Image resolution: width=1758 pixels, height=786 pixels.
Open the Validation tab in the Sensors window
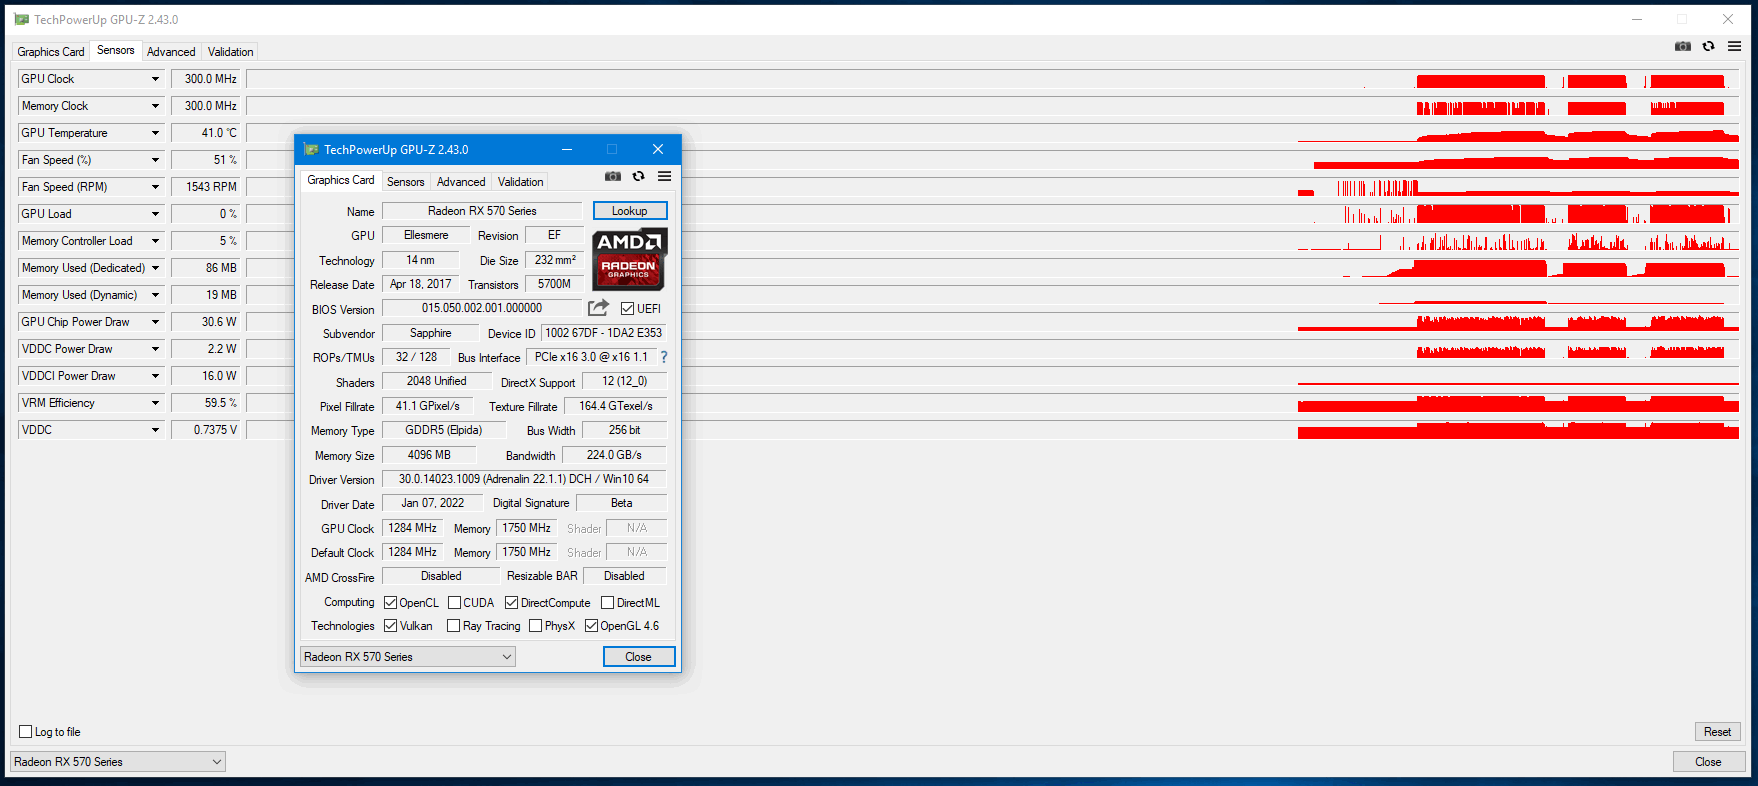231,52
